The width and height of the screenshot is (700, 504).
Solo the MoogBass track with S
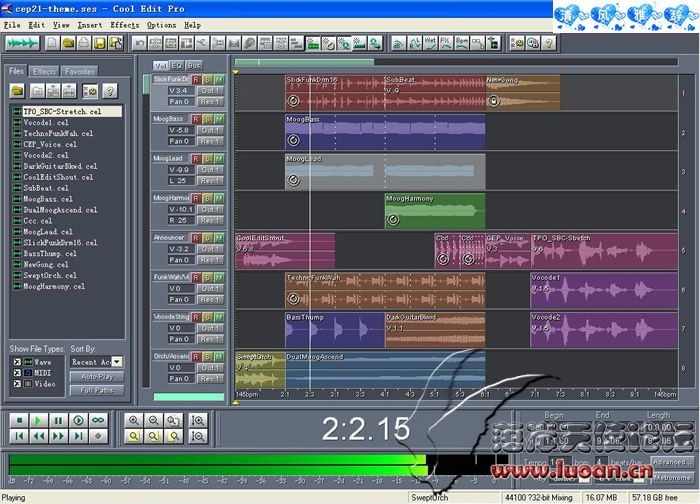point(208,119)
